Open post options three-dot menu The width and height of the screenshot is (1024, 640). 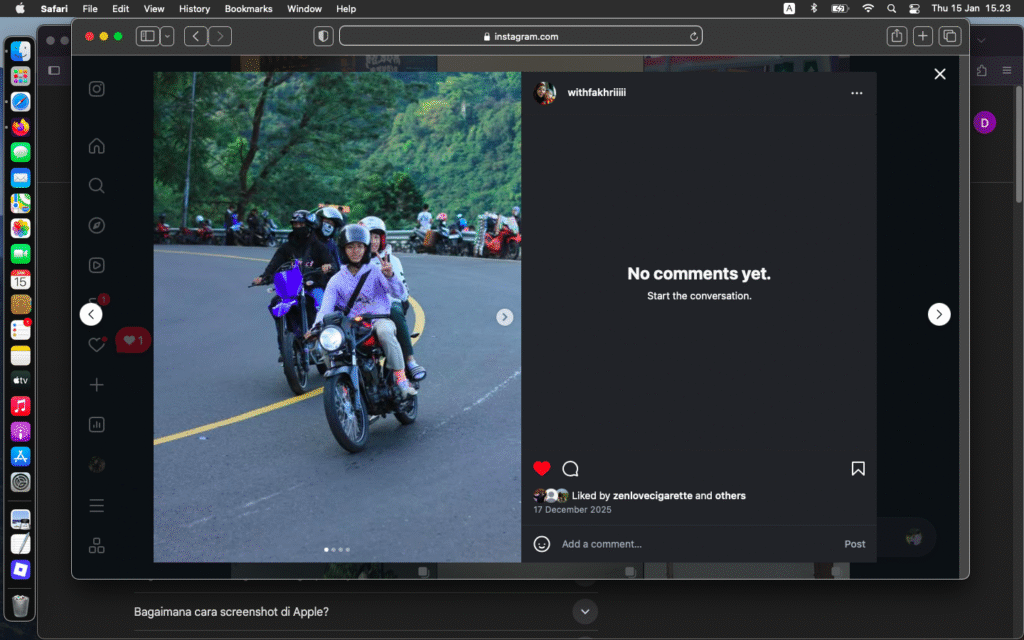coord(857,93)
